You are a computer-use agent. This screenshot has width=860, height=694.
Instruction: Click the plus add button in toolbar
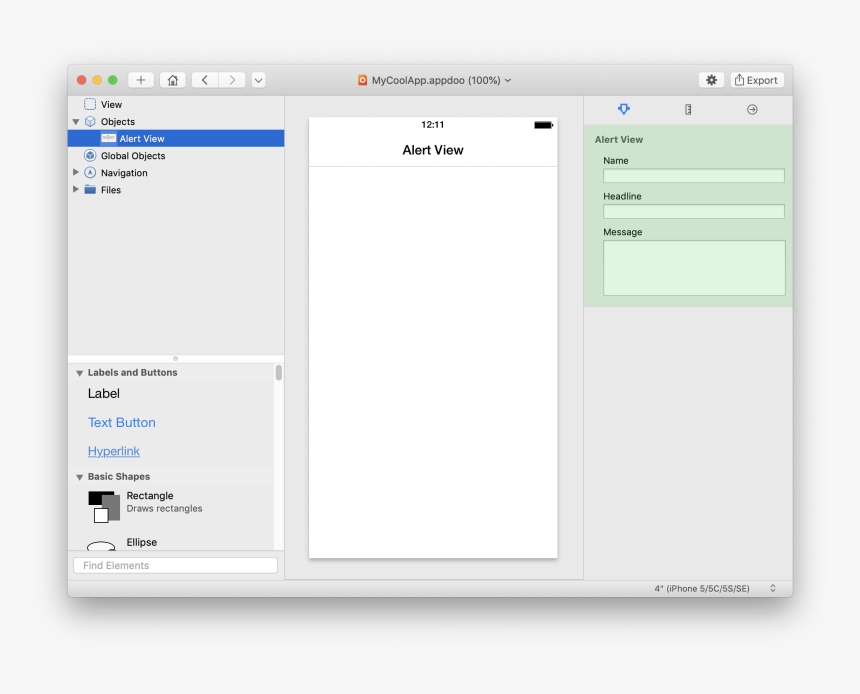(x=140, y=80)
